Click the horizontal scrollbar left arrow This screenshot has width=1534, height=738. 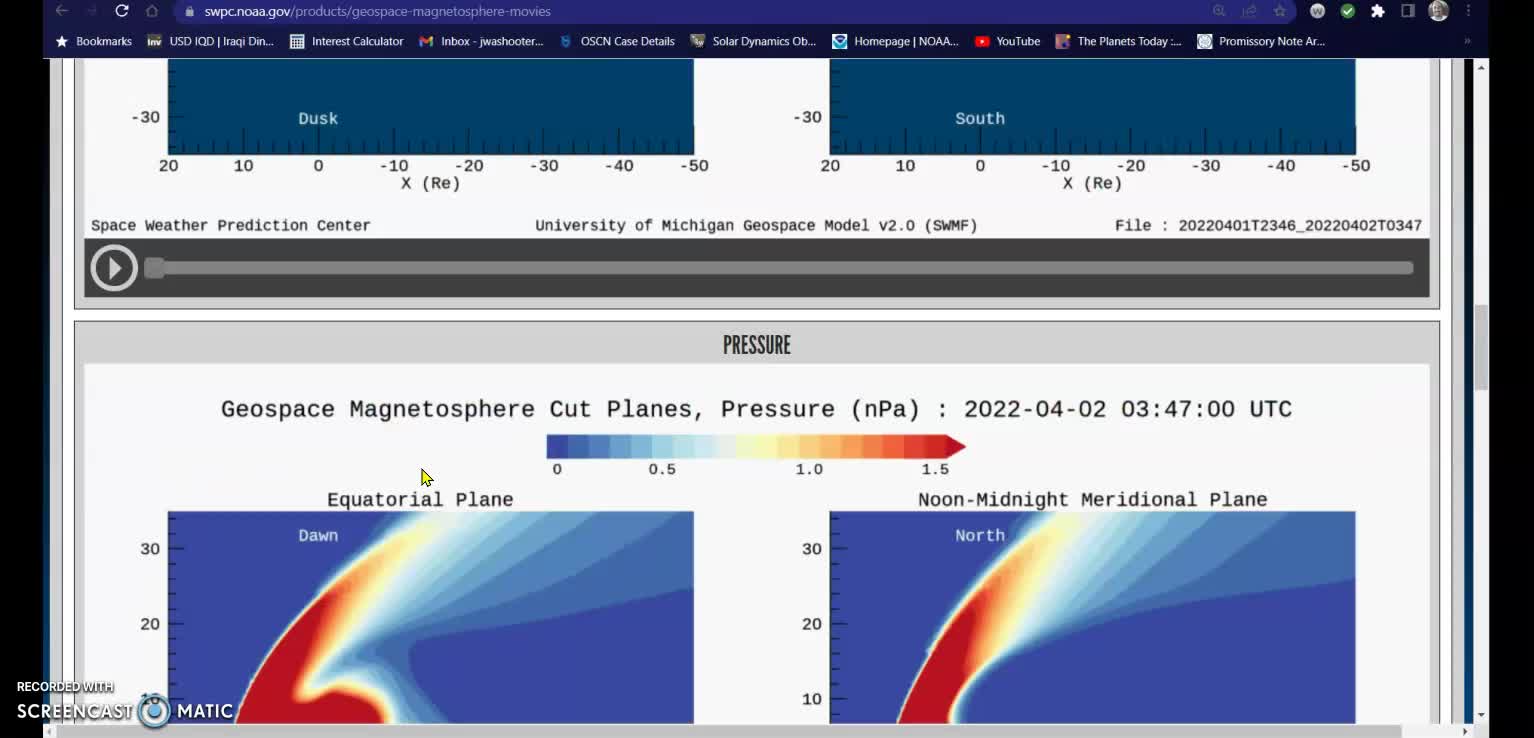click(52, 731)
